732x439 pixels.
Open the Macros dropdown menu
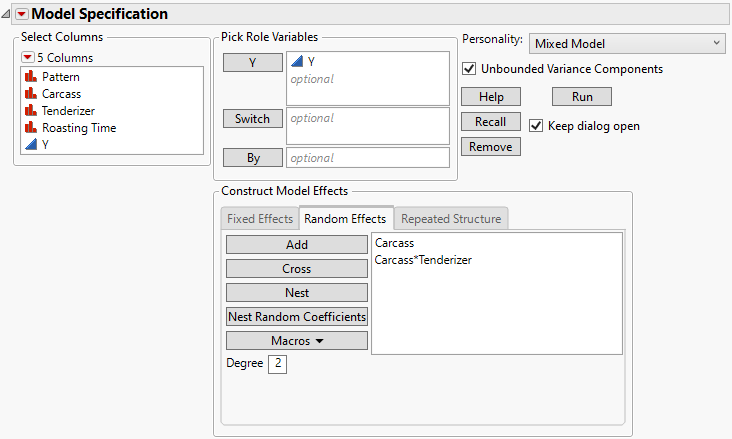tap(297, 341)
